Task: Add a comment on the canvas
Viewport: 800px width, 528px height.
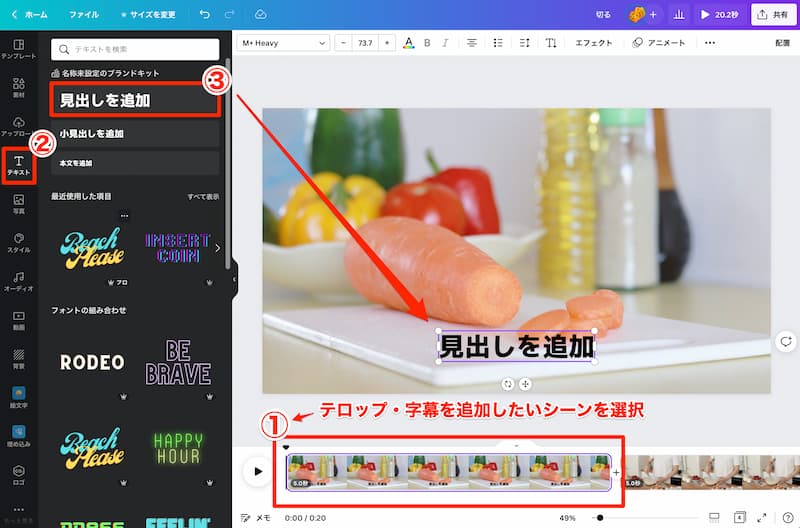Action: [786, 341]
